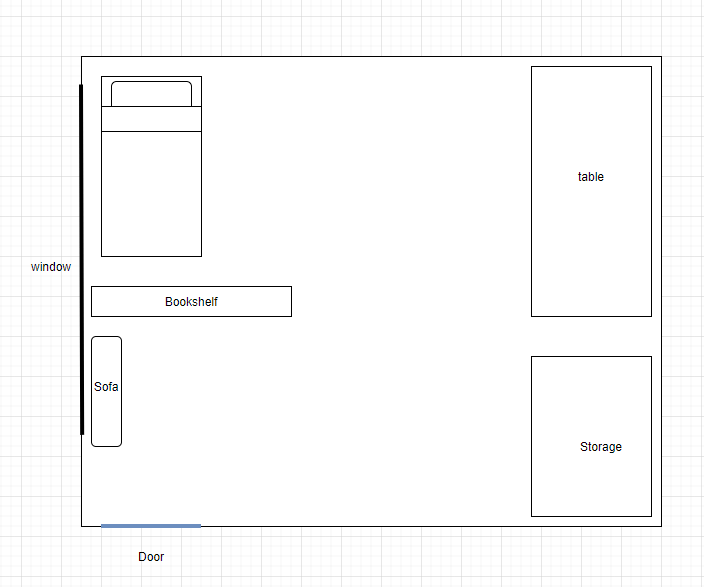Viewport: 704px width, 587px height.
Task: Click the Storage text label
Action: pos(600,447)
